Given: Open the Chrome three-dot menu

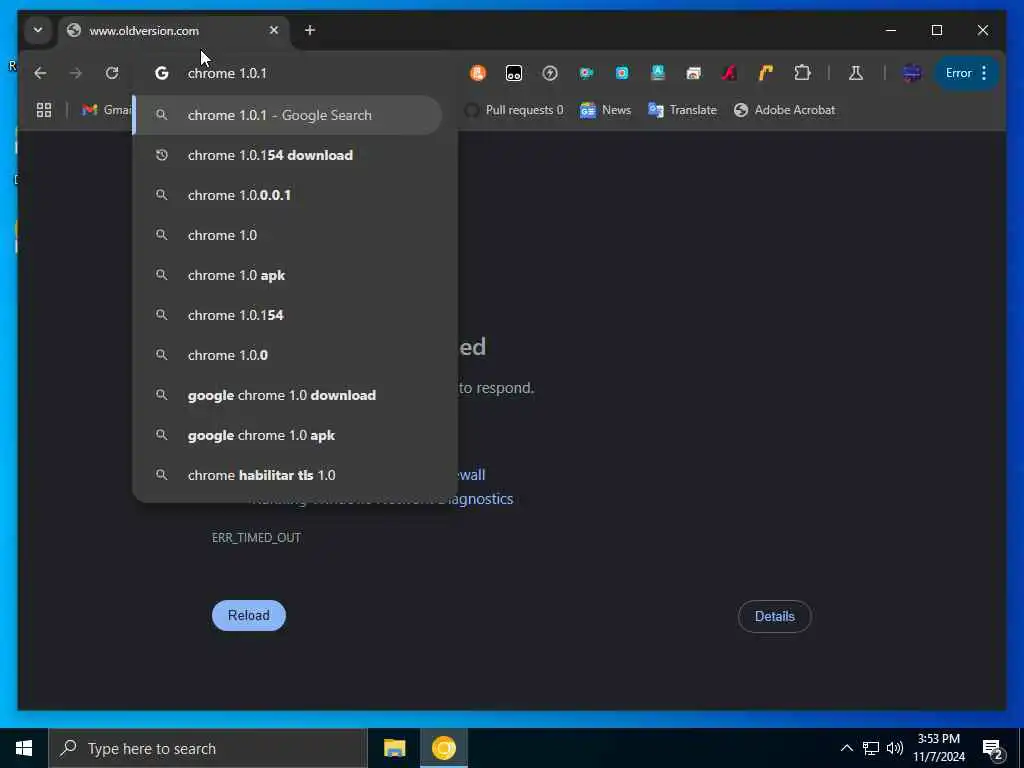Looking at the screenshot, I should pyautogui.click(x=984, y=73).
